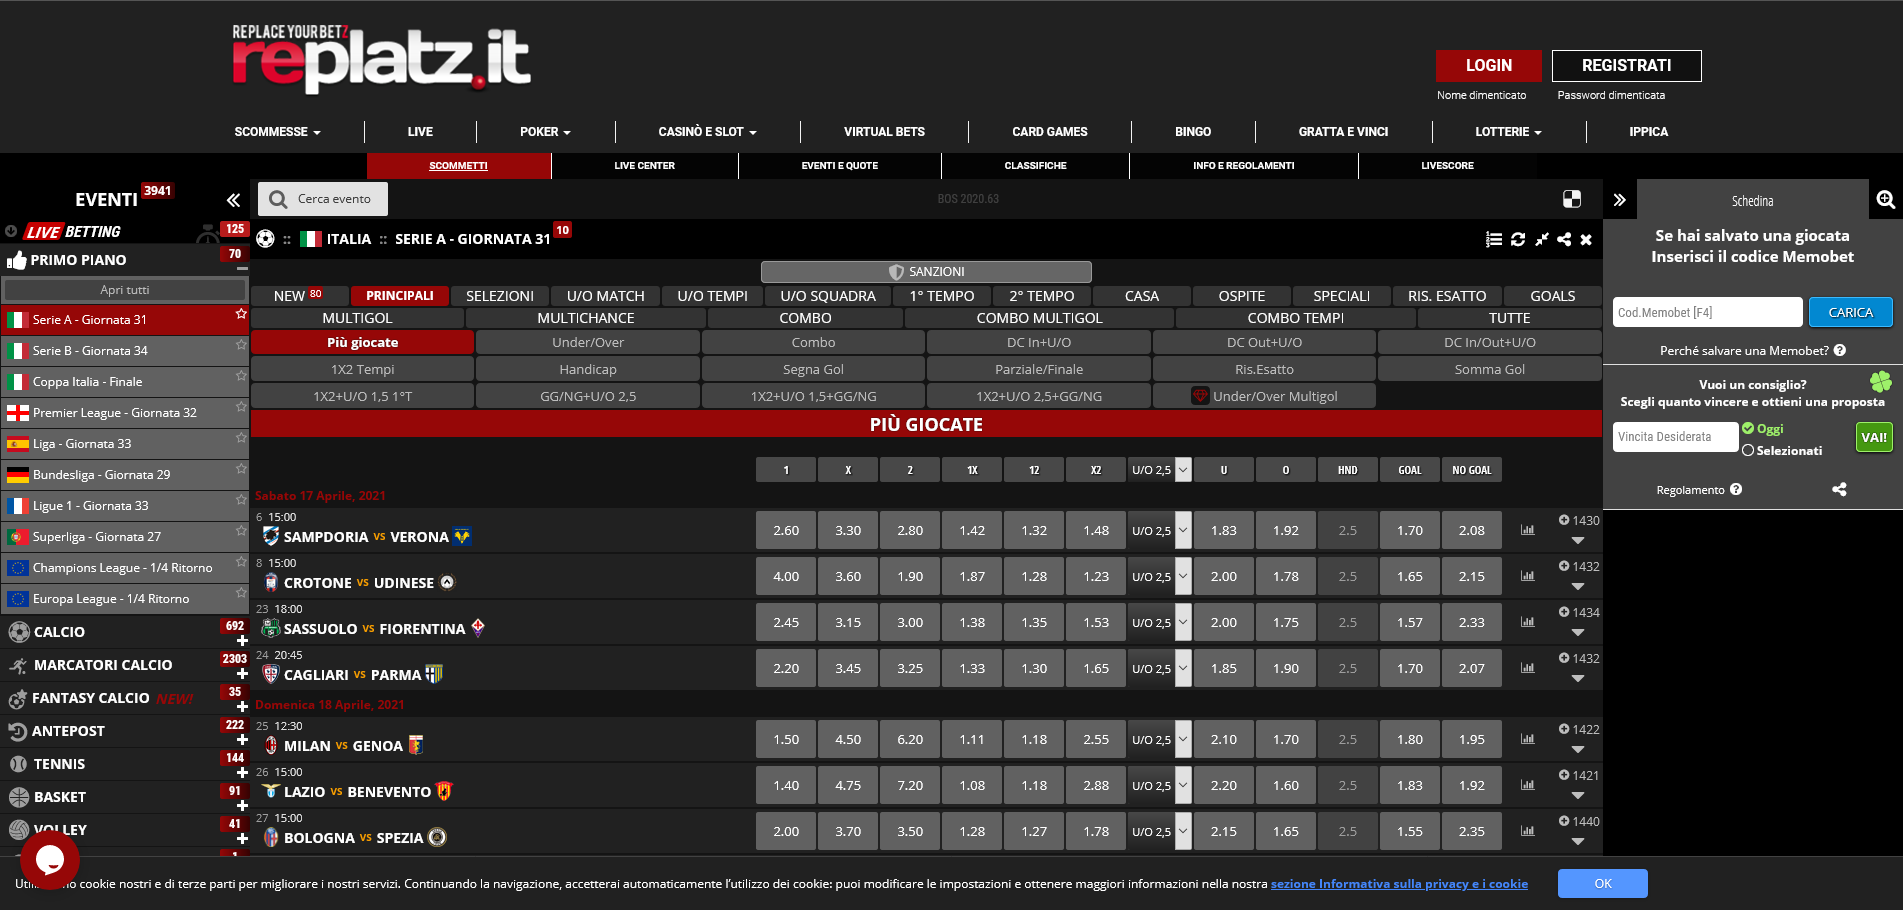This screenshot has width=1903, height=910.
Task: Click the Schedina zoom magnifier icon
Action: (1886, 199)
